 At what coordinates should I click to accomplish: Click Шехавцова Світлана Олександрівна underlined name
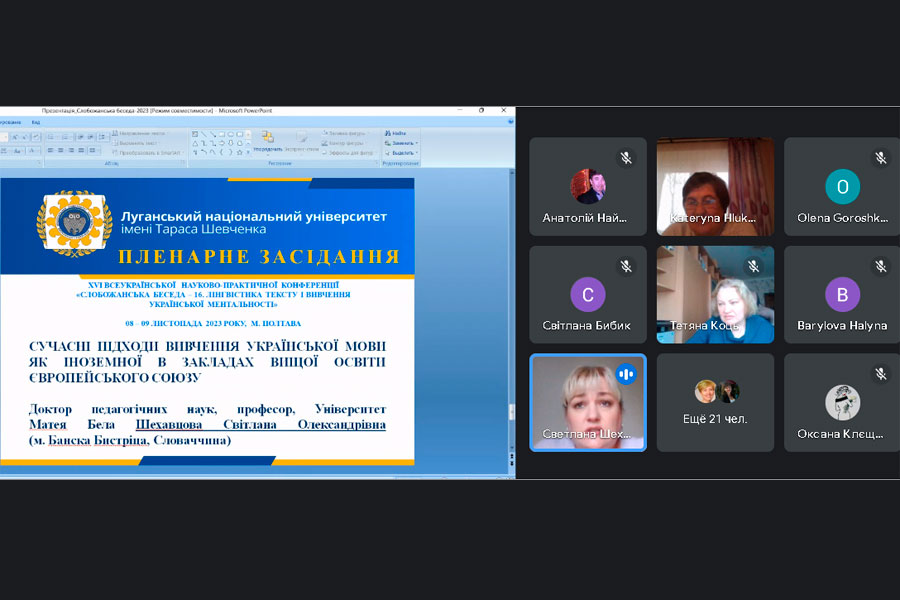pos(261,425)
